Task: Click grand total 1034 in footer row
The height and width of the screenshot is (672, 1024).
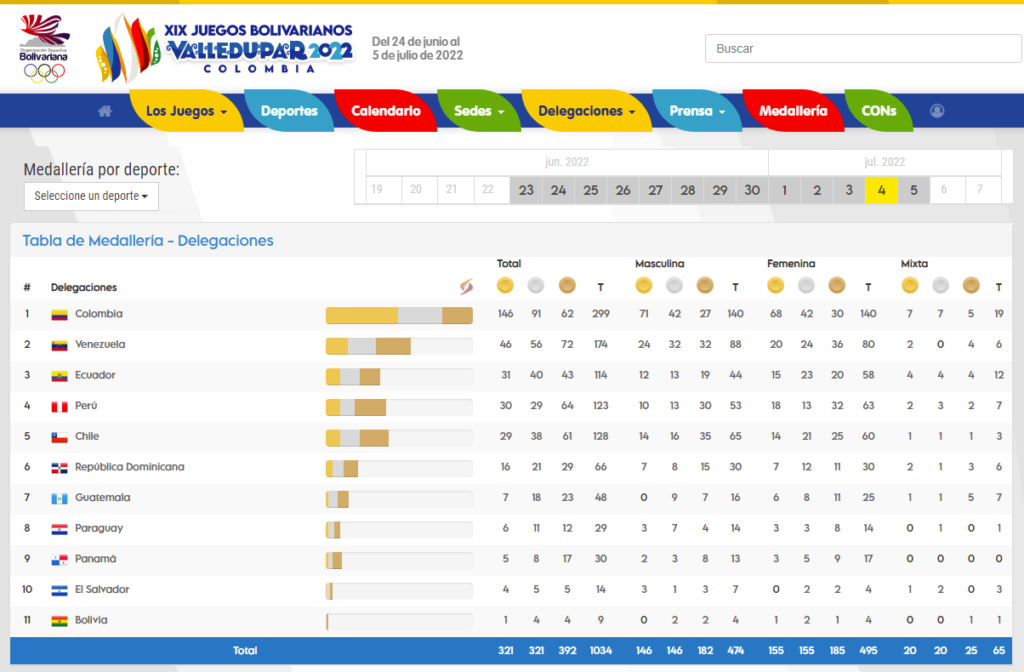Action: click(601, 651)
